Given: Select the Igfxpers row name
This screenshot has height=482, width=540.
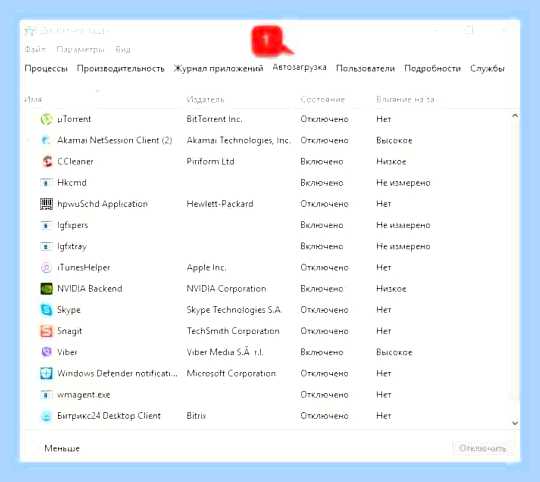Looking at the screenshot, I should pos(73,225).
